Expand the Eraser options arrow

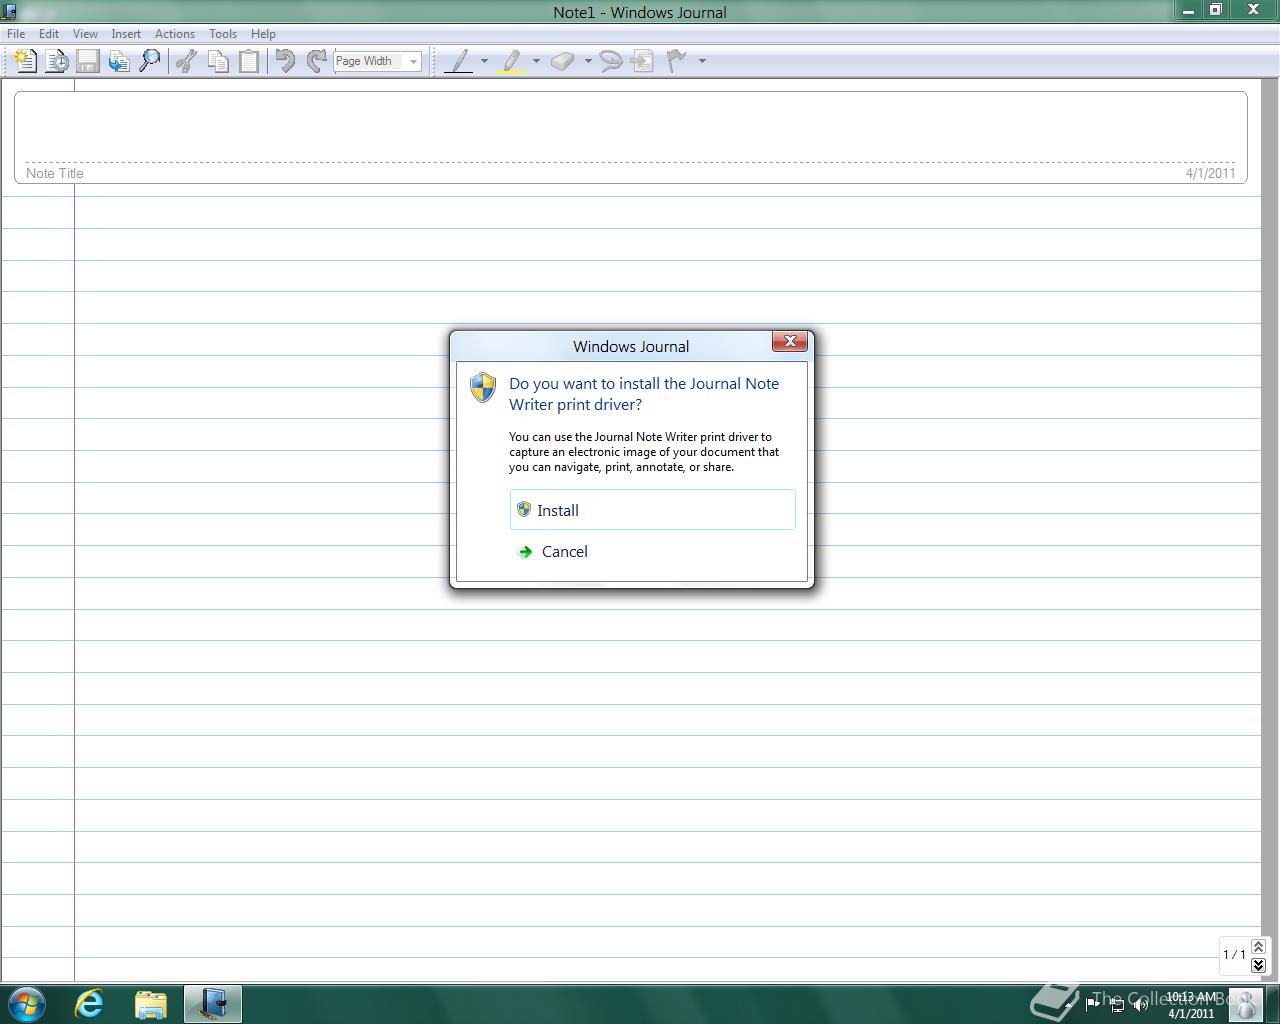click(x=588, y=61)
